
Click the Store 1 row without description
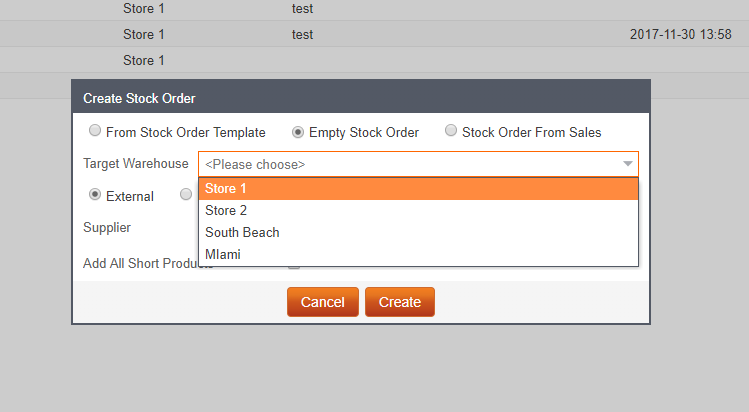click(374, 60)
